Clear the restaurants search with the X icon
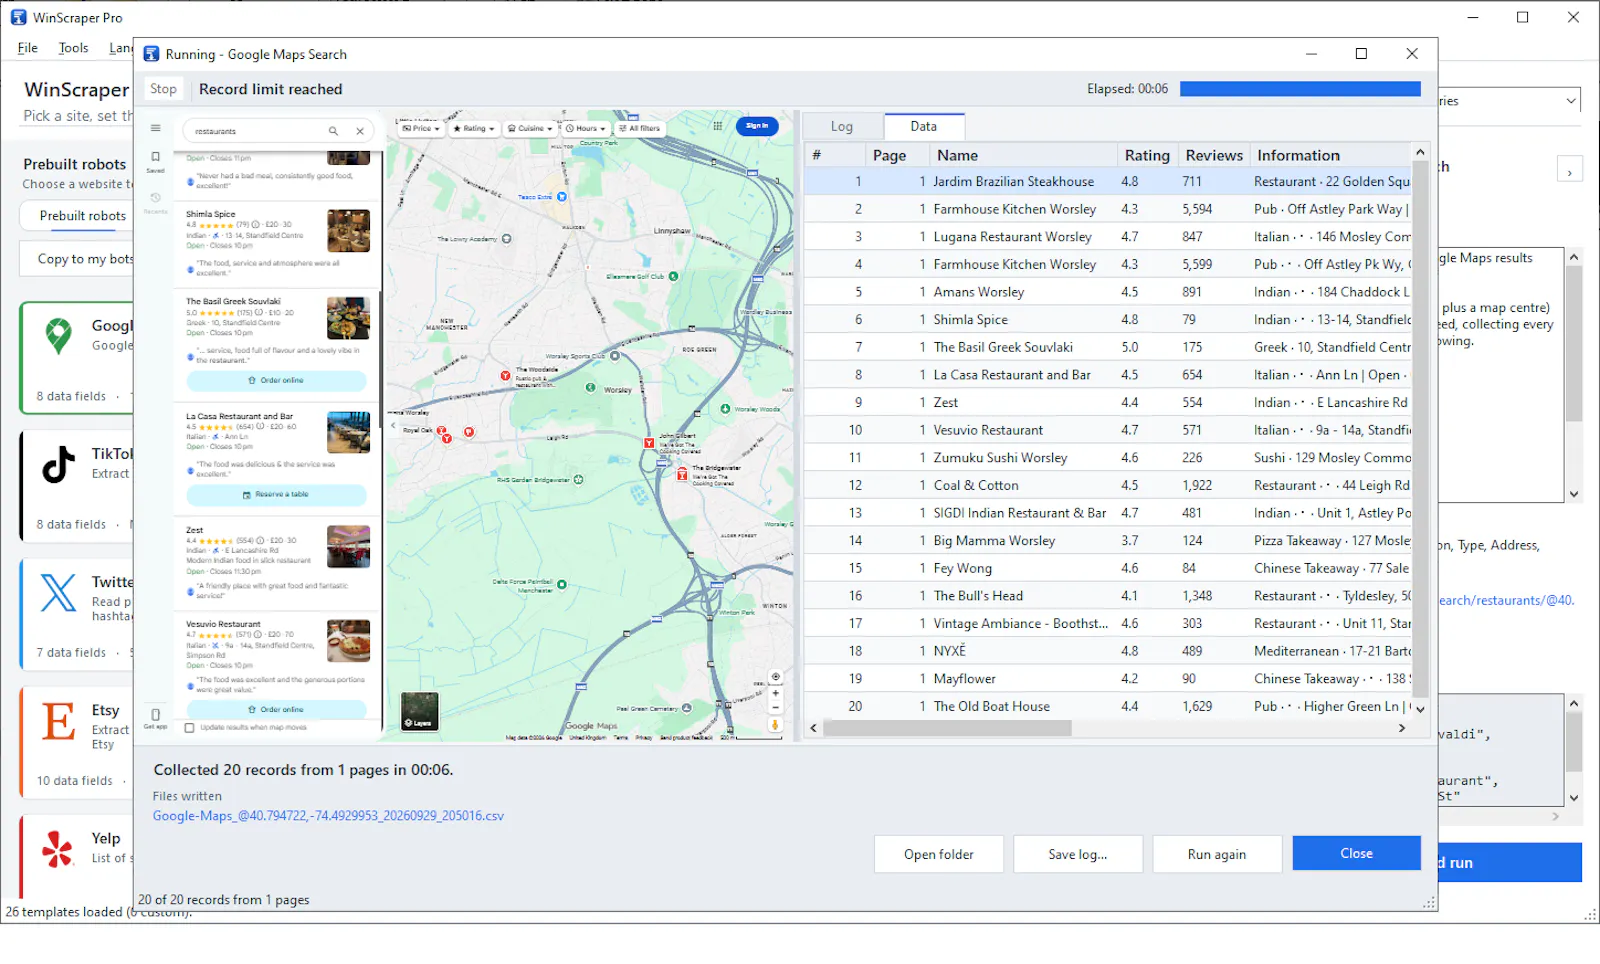 coord(360,131)
